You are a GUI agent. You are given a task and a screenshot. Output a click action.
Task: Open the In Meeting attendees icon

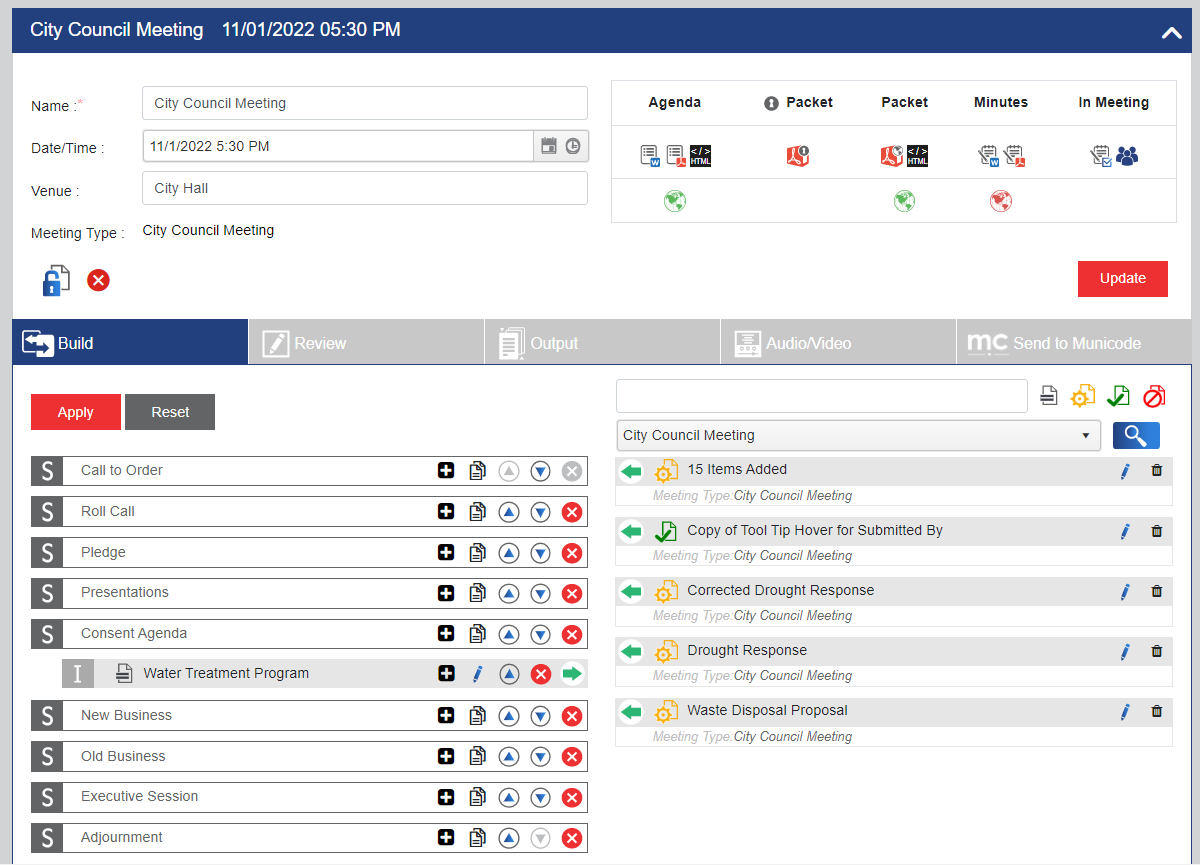(x=1127, y=156)
